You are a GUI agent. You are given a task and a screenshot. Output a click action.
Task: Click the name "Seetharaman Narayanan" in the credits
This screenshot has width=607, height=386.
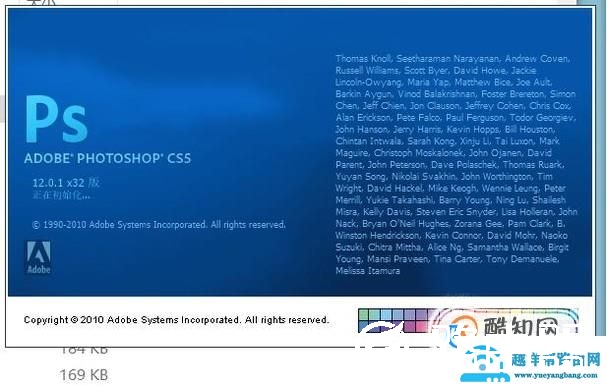[448, 58]
